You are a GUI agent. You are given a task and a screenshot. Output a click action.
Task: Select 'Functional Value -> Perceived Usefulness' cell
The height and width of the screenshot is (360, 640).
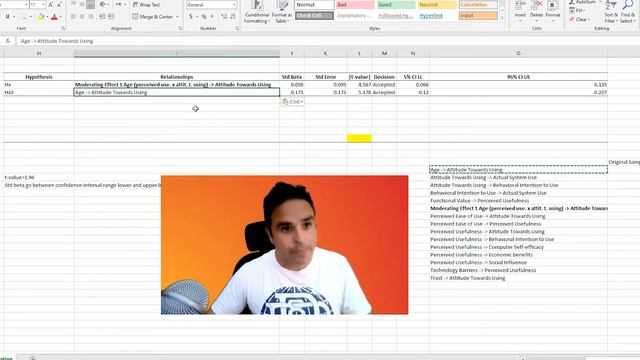pyautogui.click(x=518, y=201)
